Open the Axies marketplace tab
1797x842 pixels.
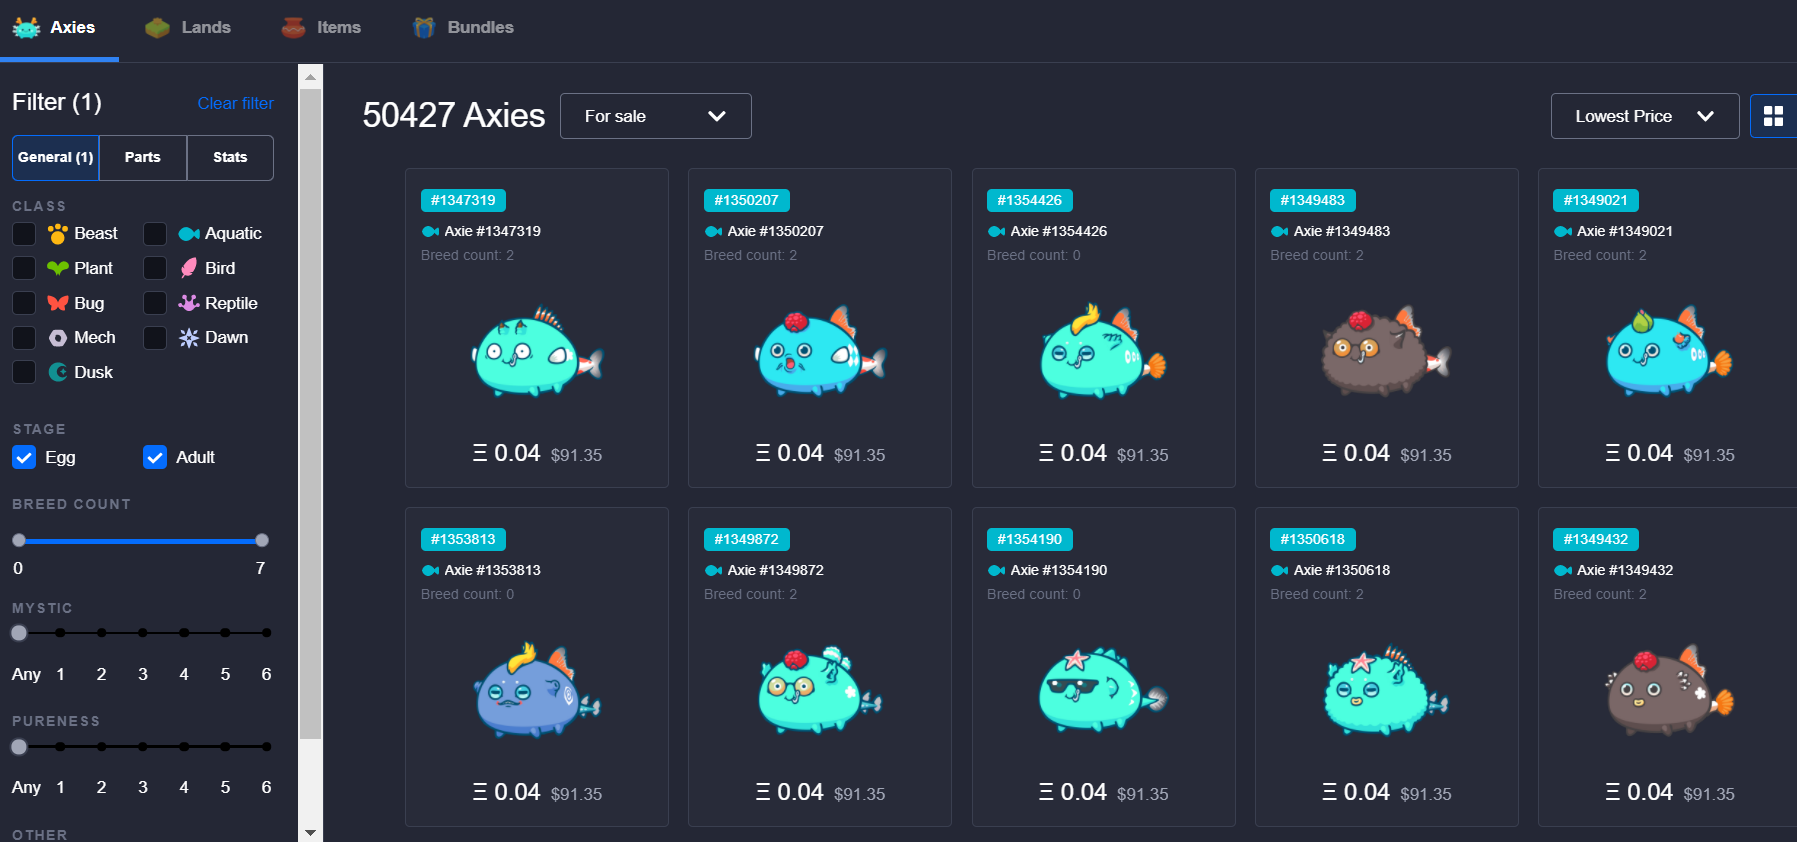59,29
